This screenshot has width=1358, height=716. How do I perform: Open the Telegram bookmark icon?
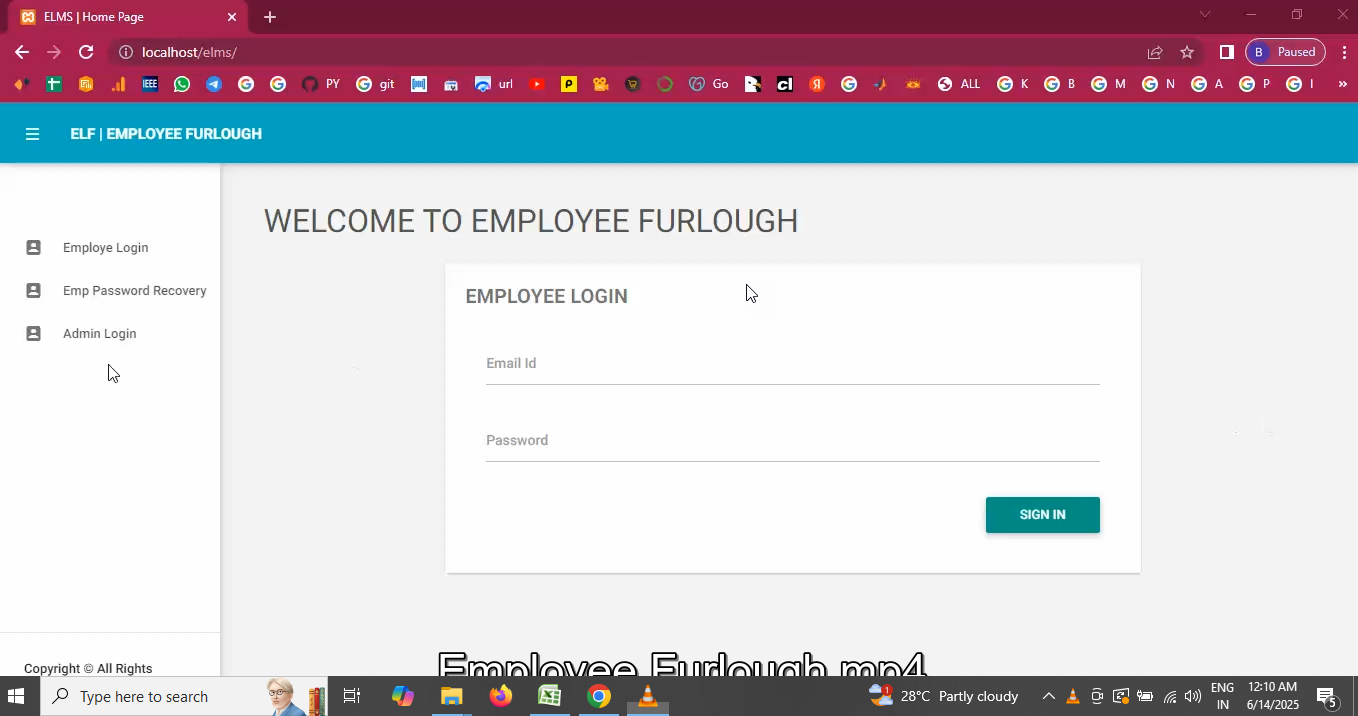tap(214, 84)
